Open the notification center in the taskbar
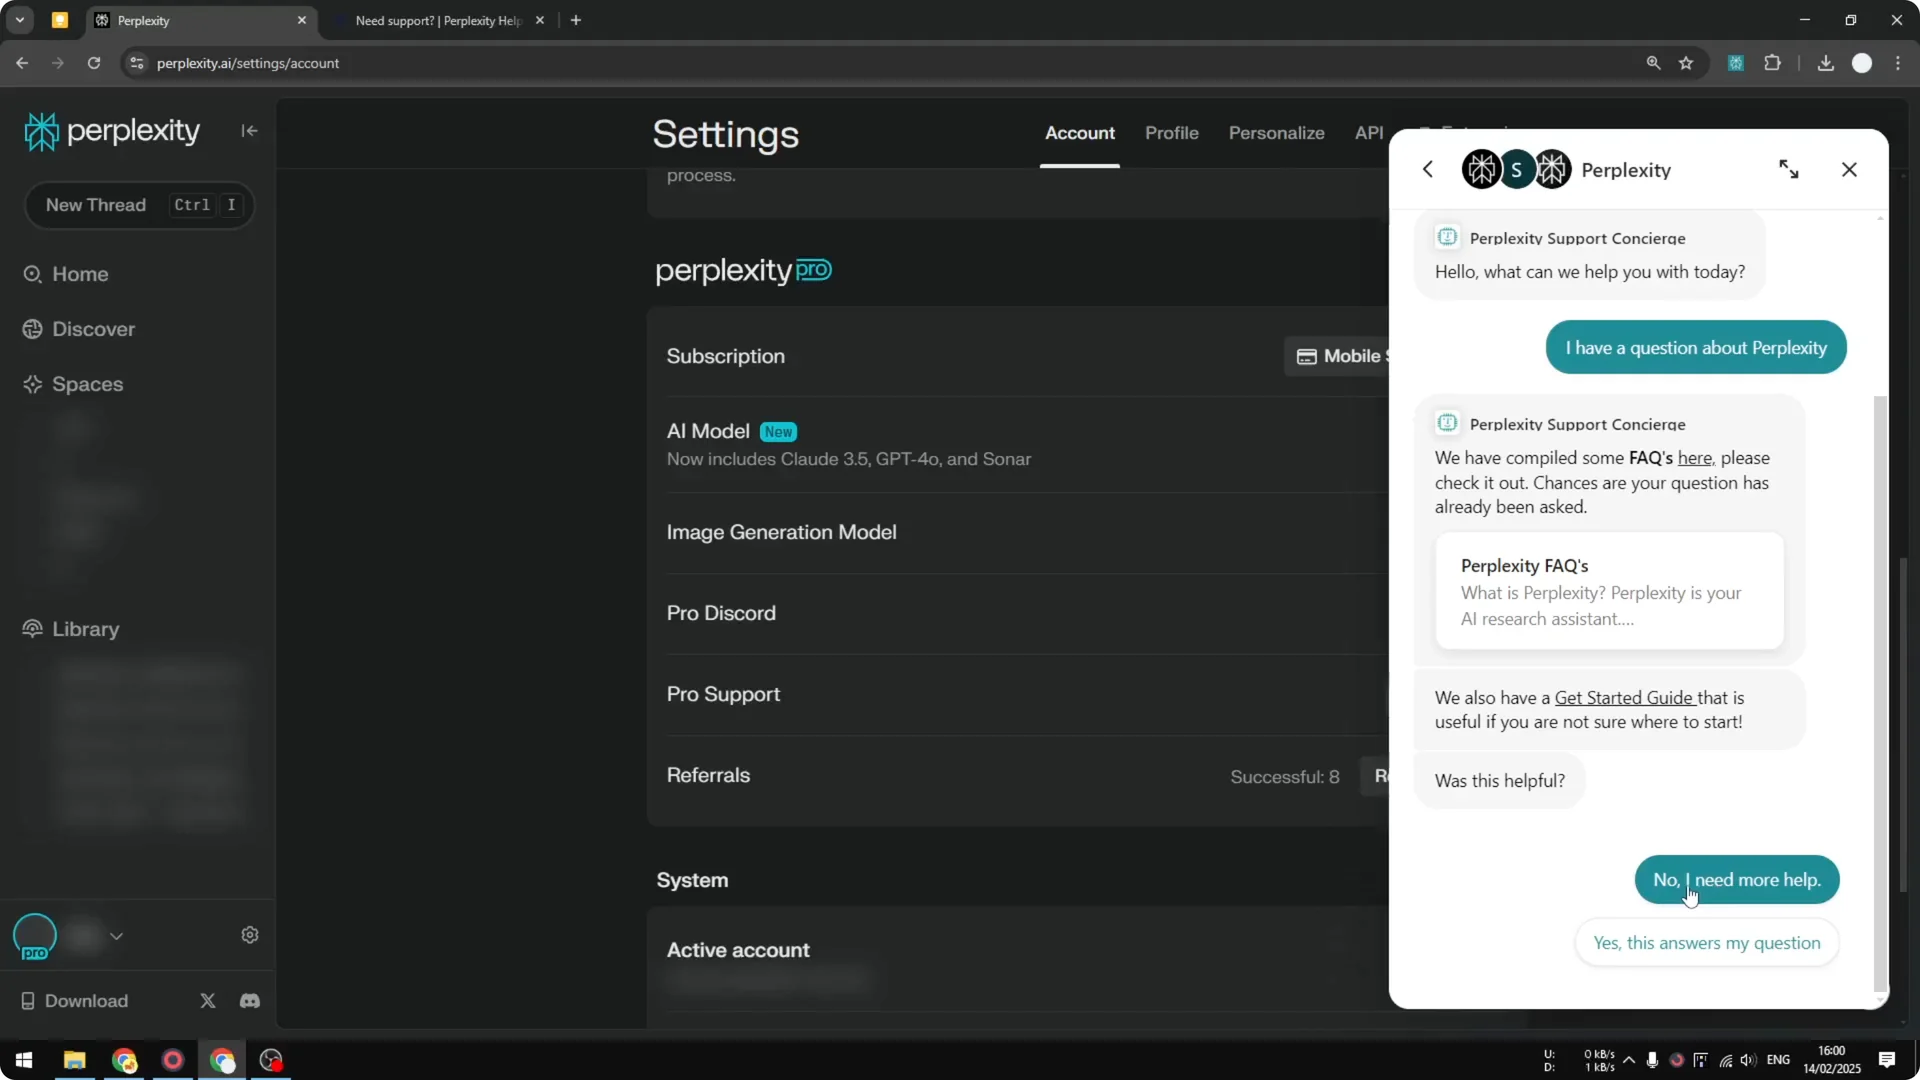This screenshot has width=1920, height=1080. point(1888,1060)
